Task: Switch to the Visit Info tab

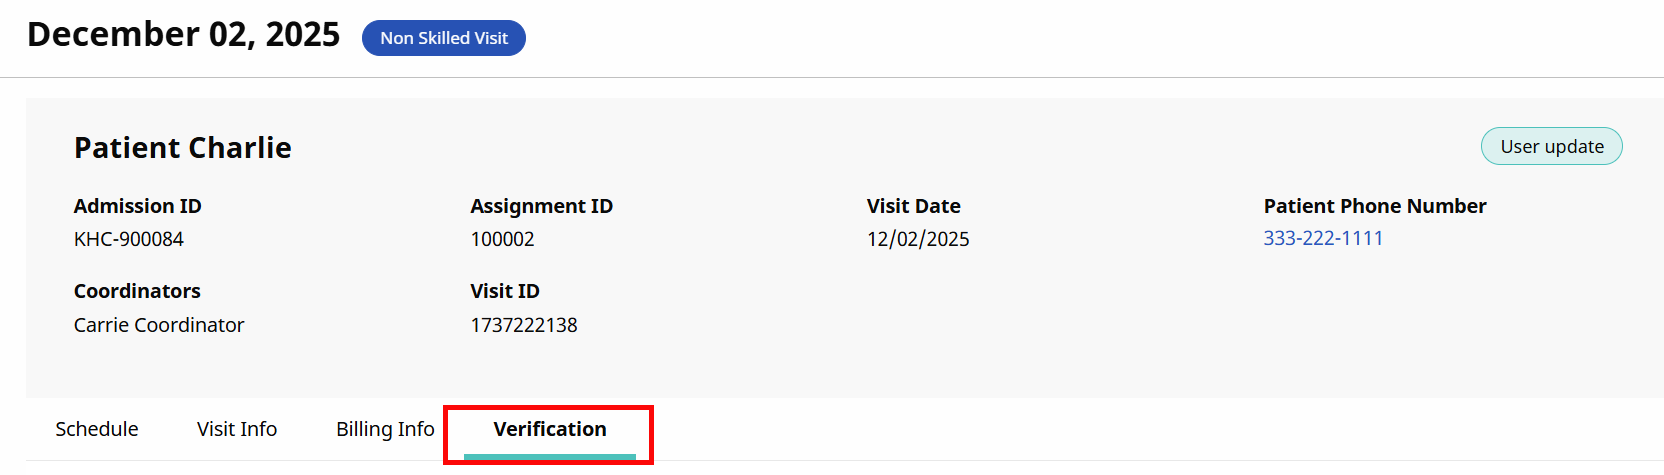Action: [x=237, y=429]
